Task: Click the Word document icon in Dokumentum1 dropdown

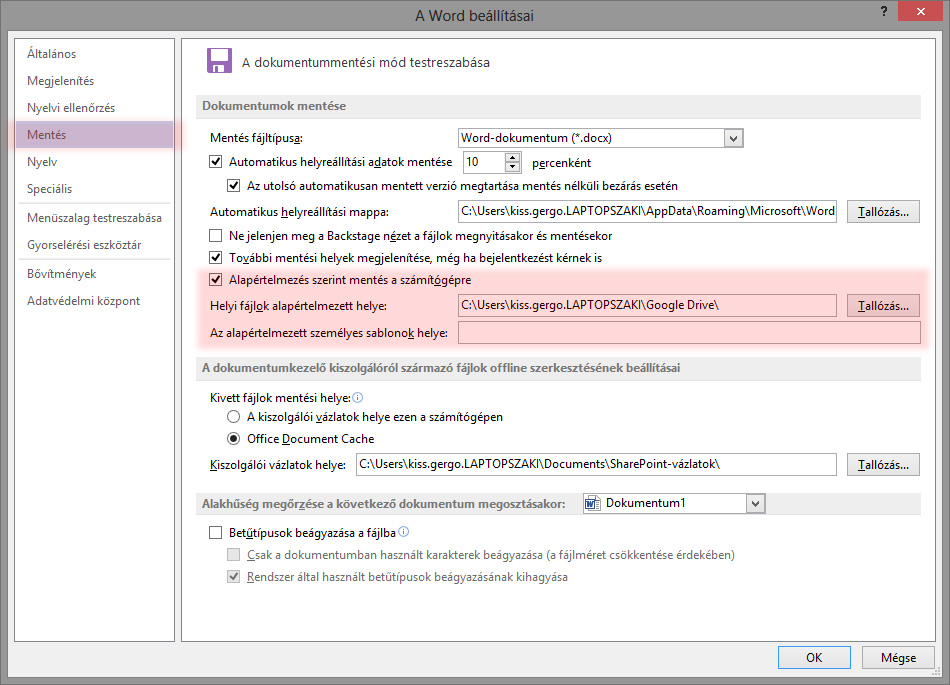Action: (592, 503)
